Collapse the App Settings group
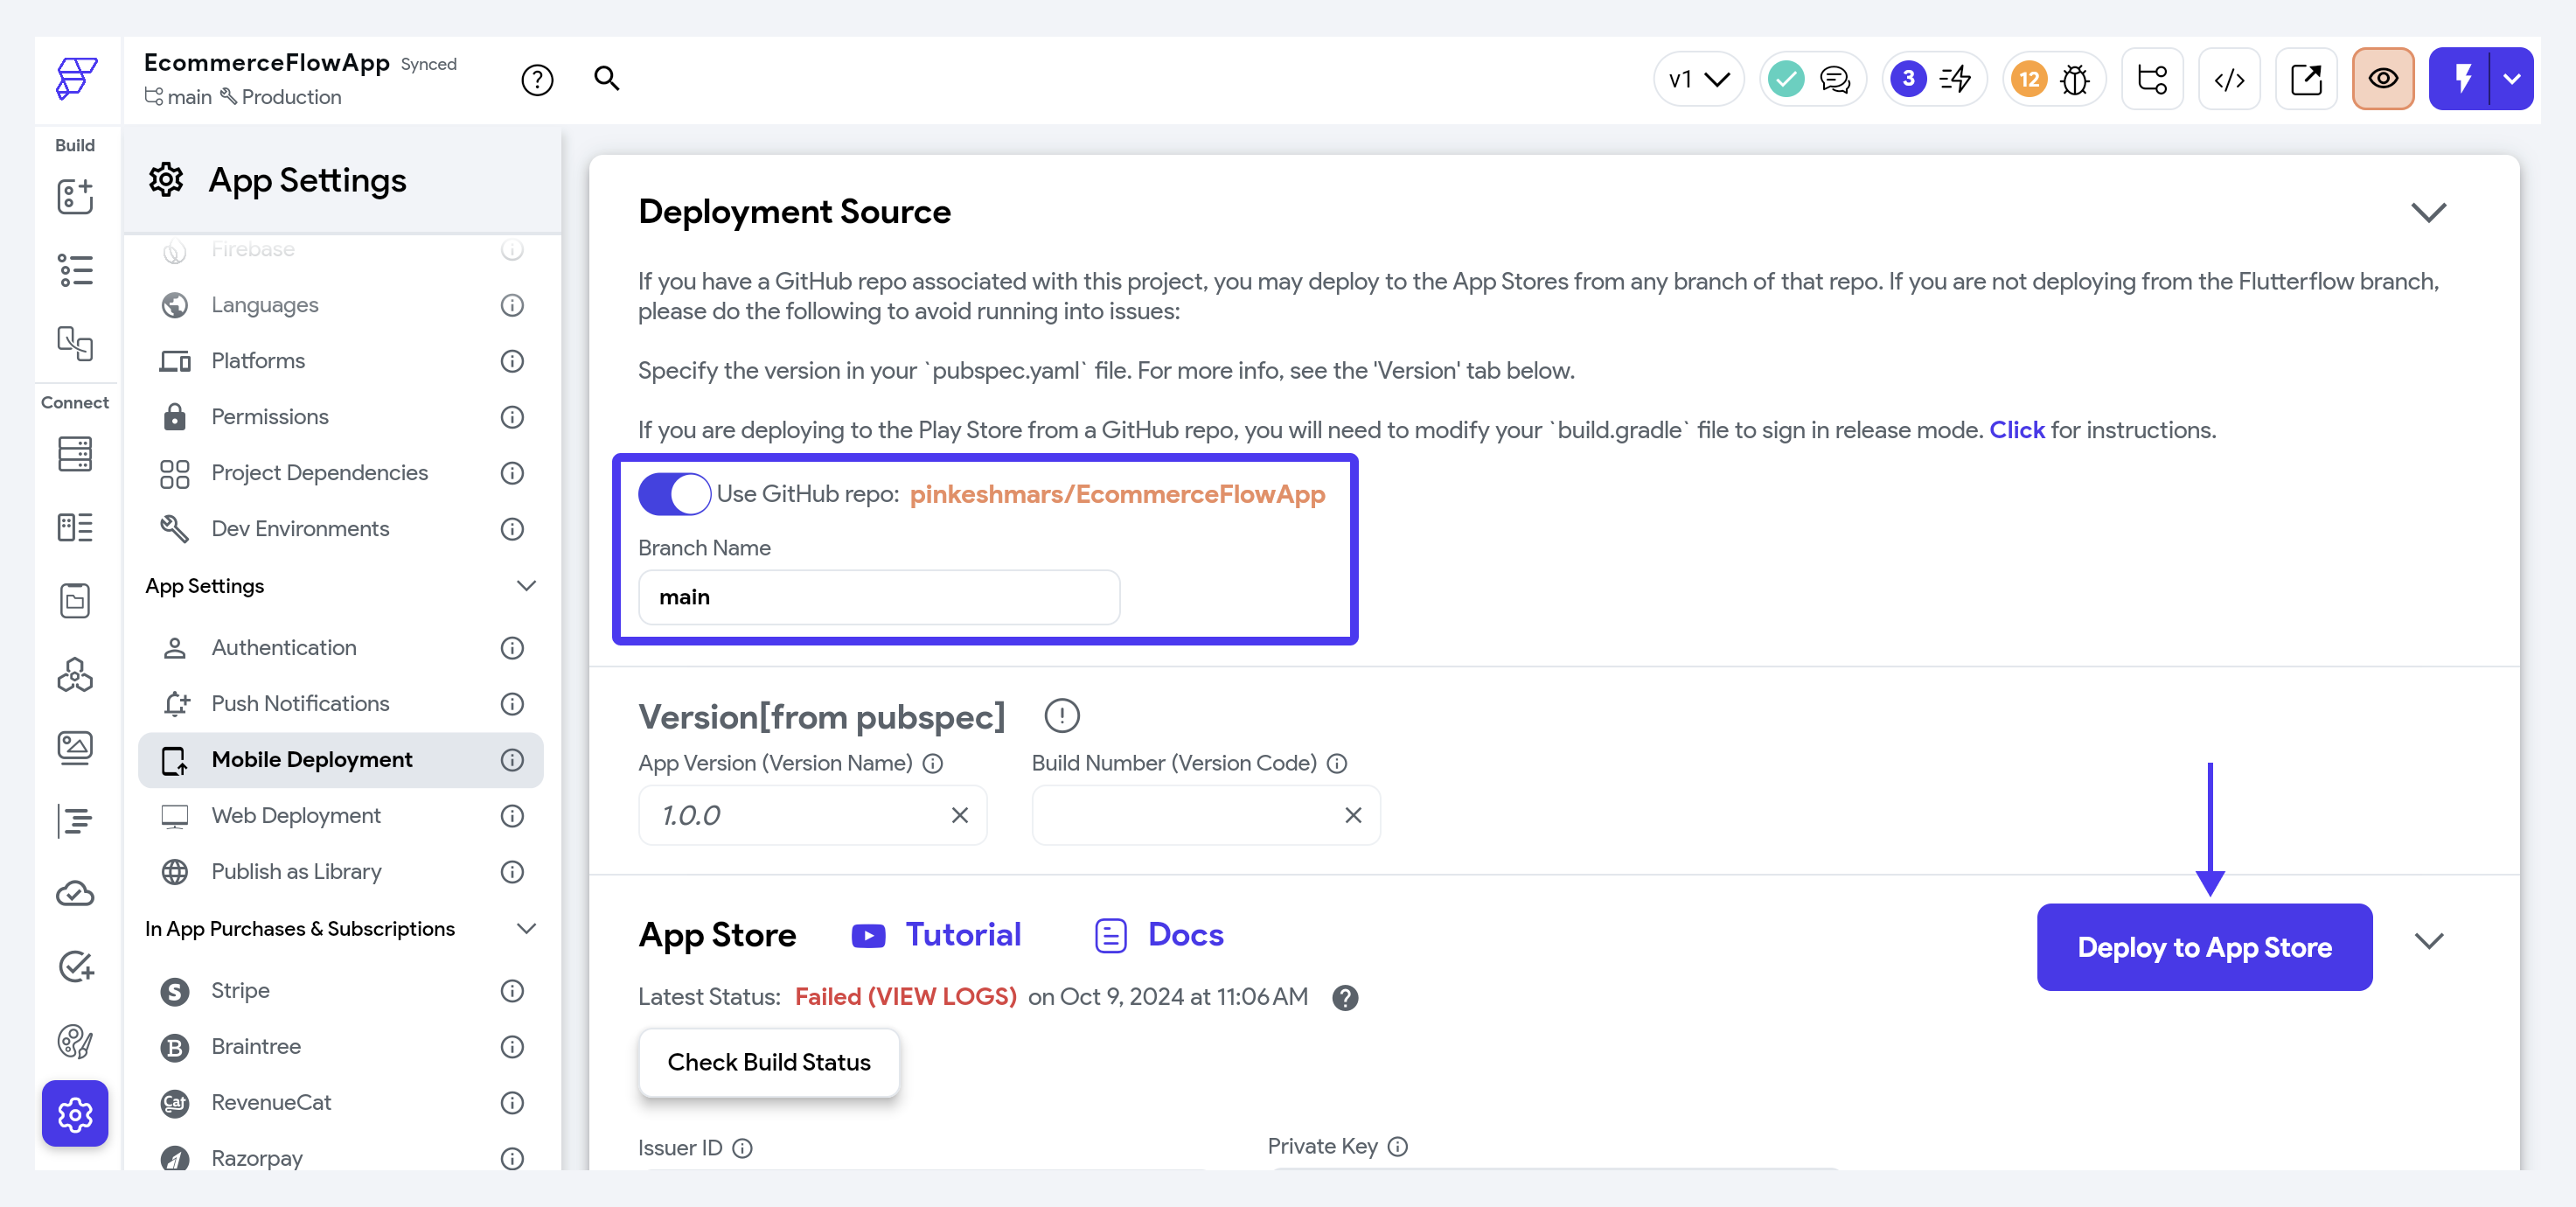 click(526, 586)
